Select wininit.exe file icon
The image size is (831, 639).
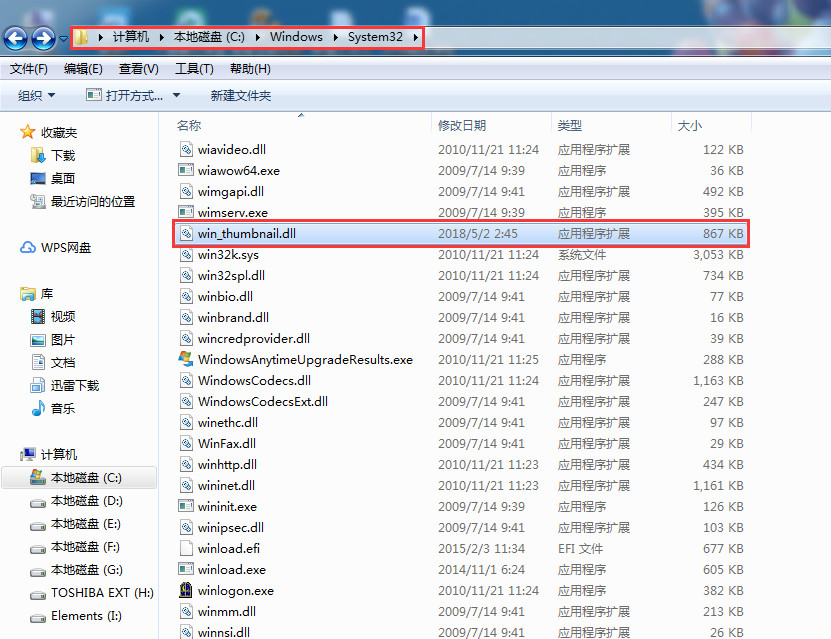coord(185,506)
